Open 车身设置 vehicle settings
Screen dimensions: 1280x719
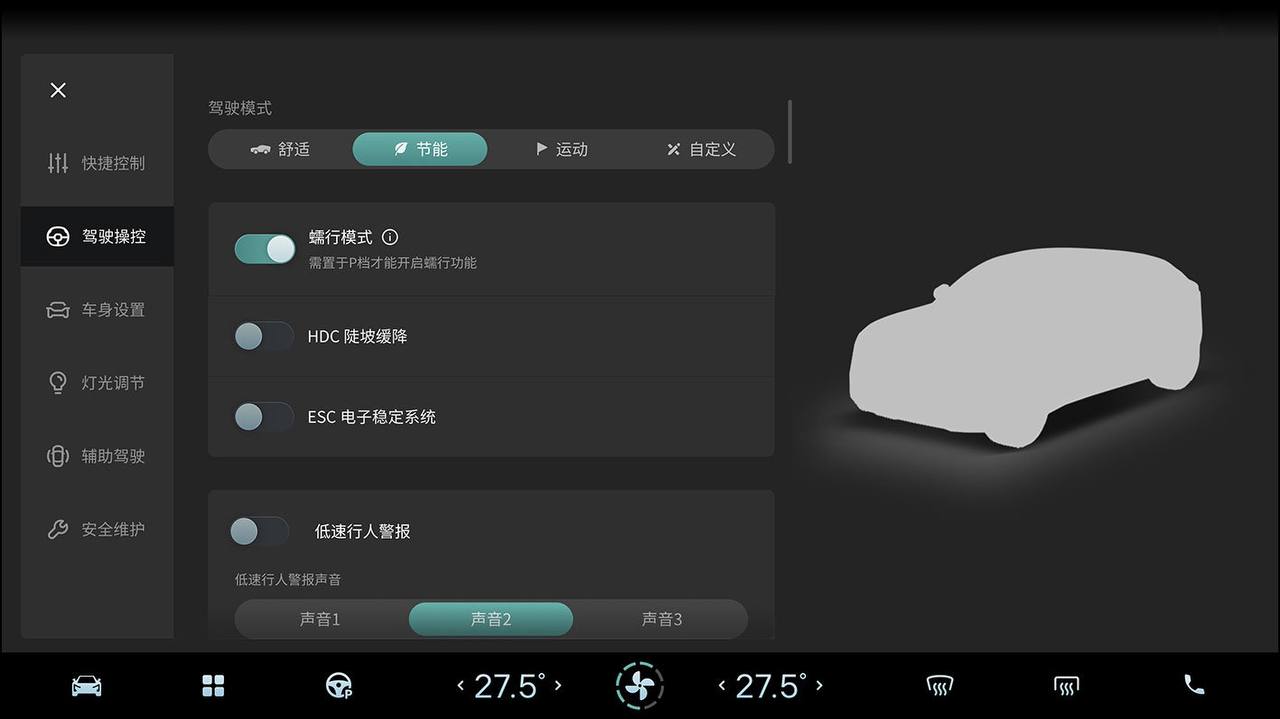coord(97,310)
